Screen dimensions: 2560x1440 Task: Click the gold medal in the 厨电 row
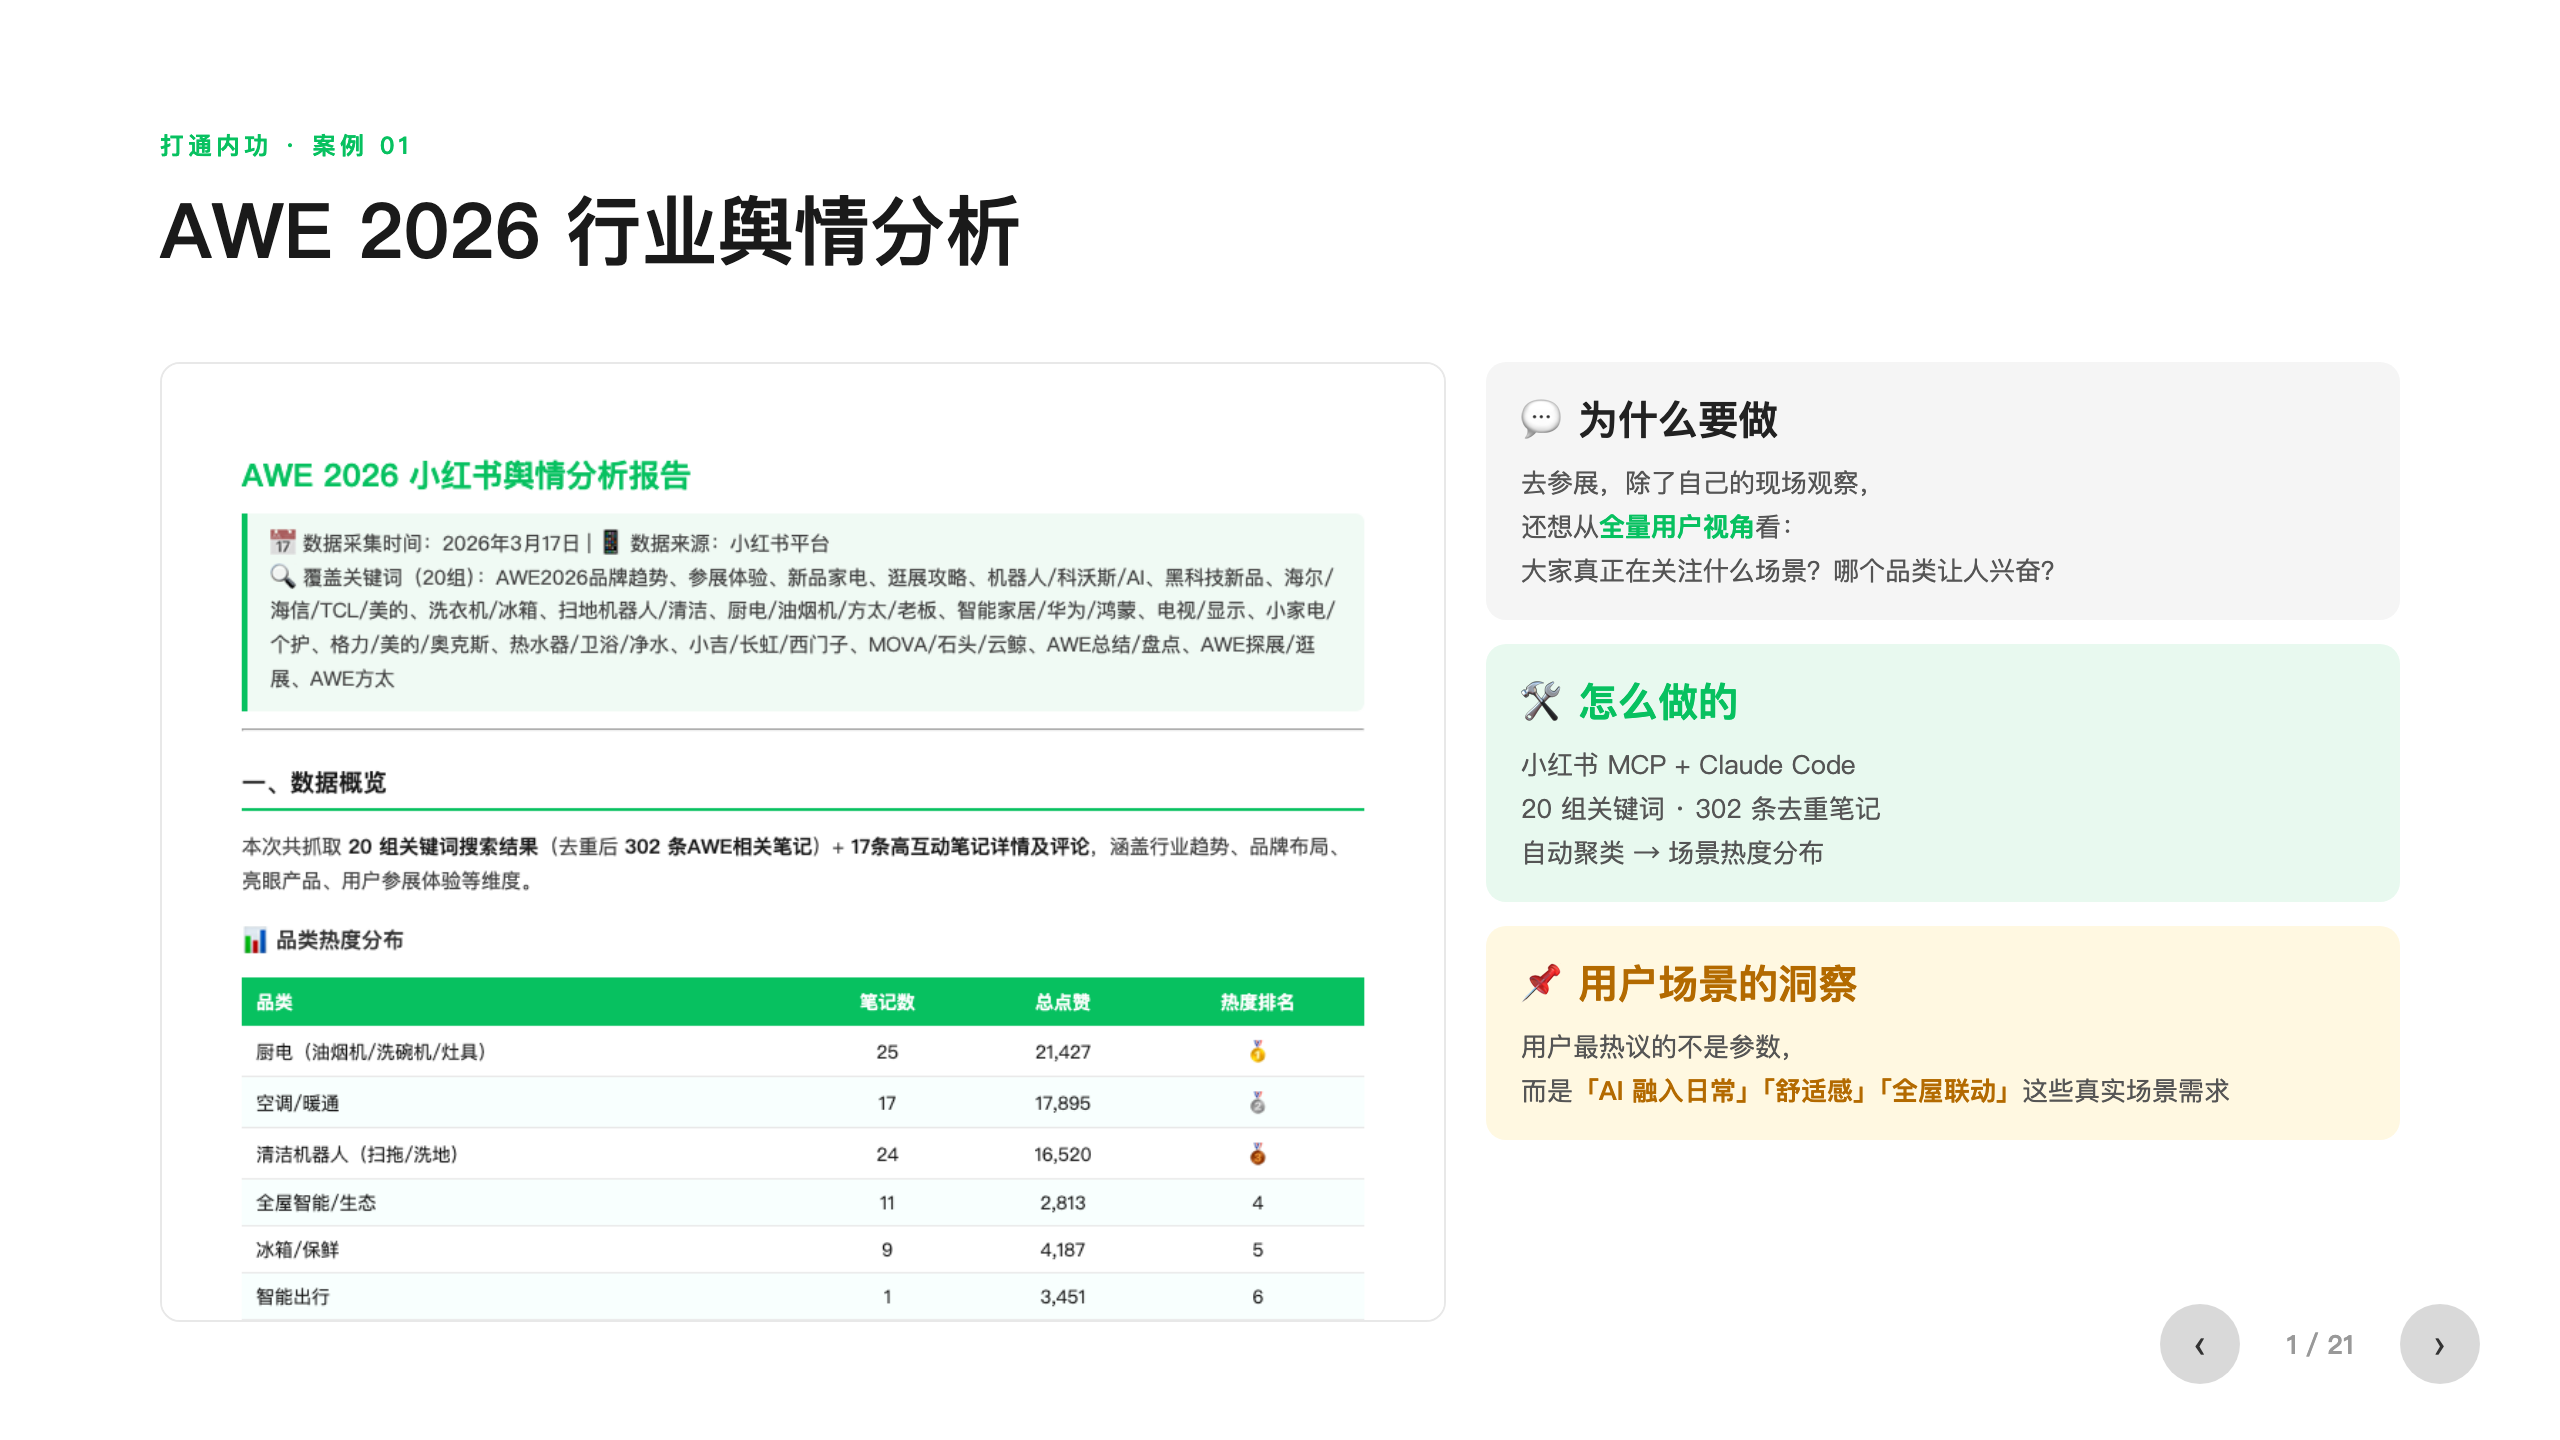tap(1257, 1051)
